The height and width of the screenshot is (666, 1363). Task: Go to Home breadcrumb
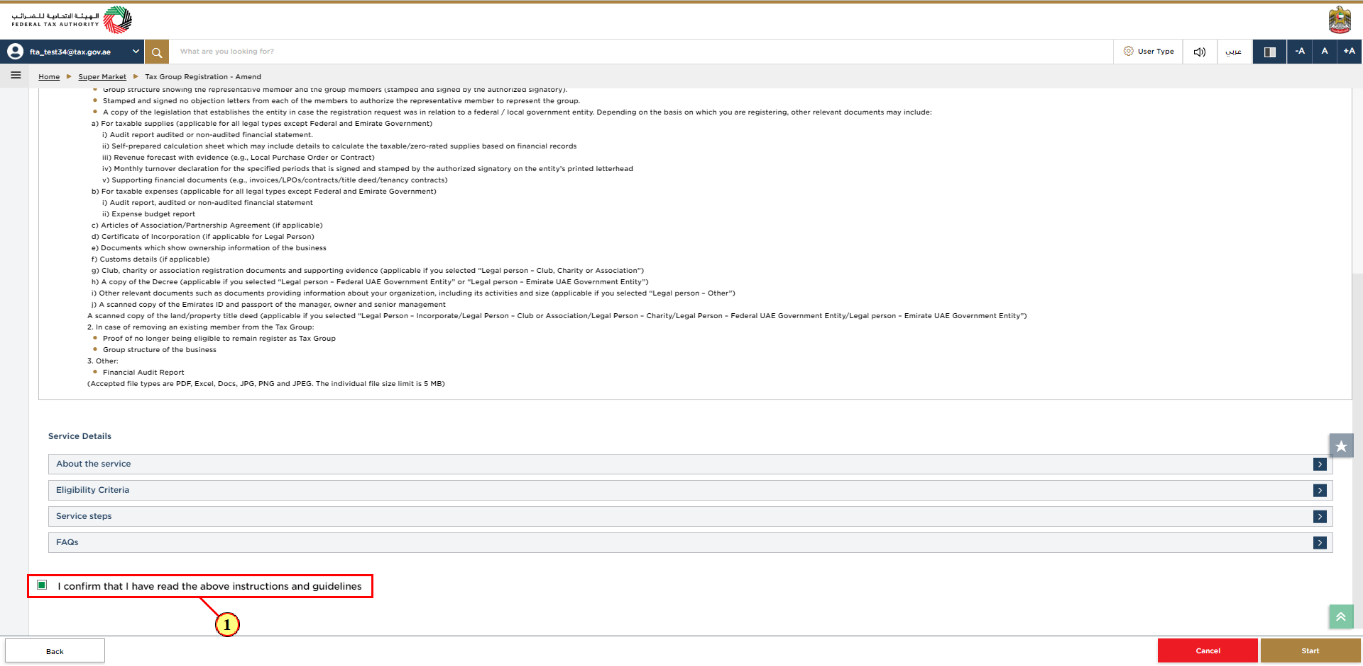(49, 76)
